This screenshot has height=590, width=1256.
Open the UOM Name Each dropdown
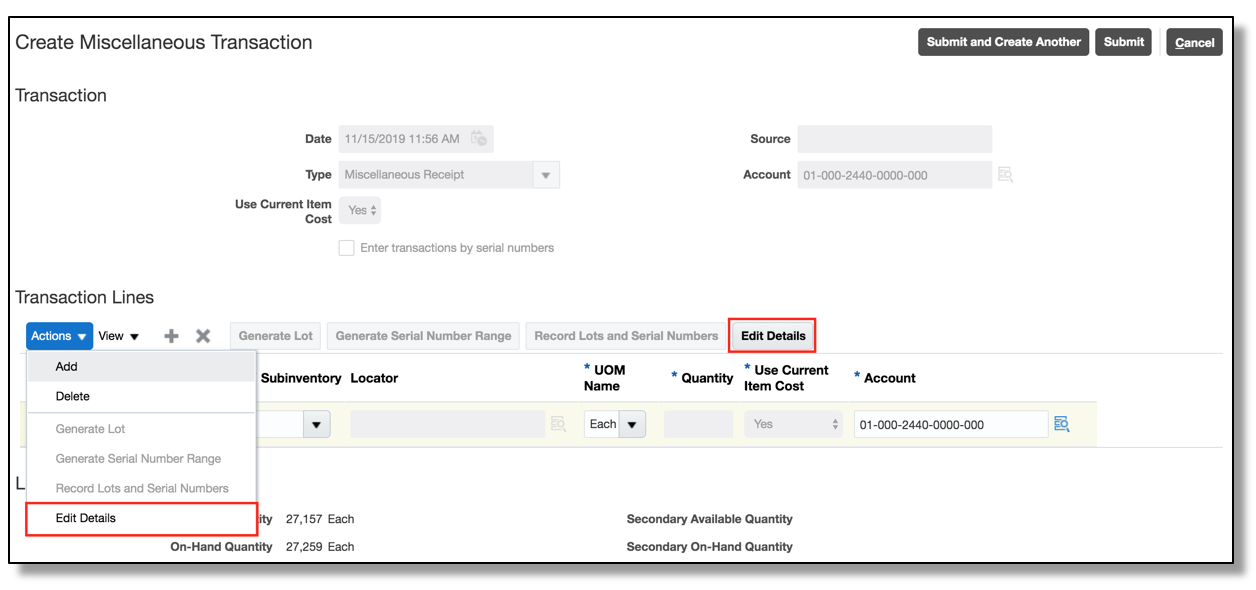[632, 424]
